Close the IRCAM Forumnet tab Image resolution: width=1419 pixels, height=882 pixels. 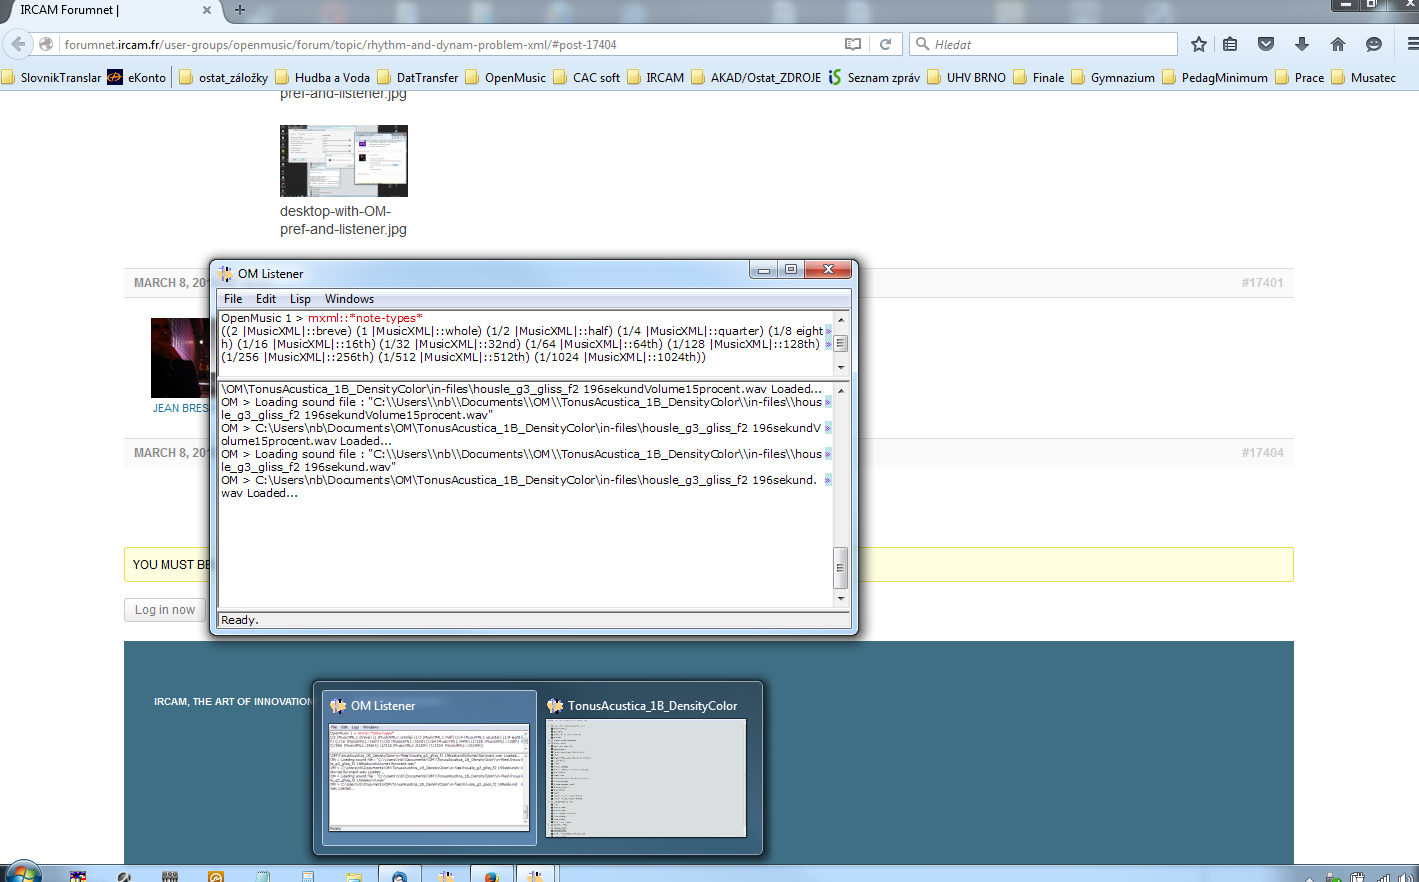click(x=207, y=10)
